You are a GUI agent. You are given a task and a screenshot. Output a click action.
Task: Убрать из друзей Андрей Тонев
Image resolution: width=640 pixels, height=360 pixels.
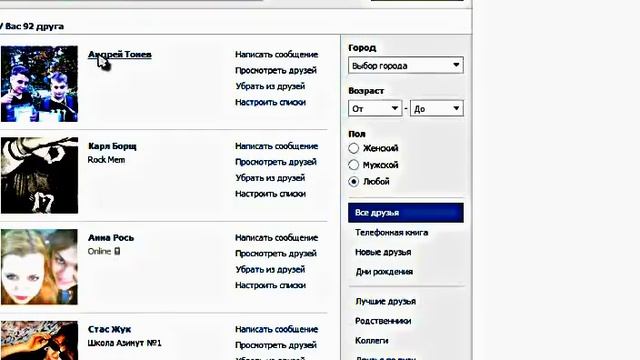pos(270,86)
